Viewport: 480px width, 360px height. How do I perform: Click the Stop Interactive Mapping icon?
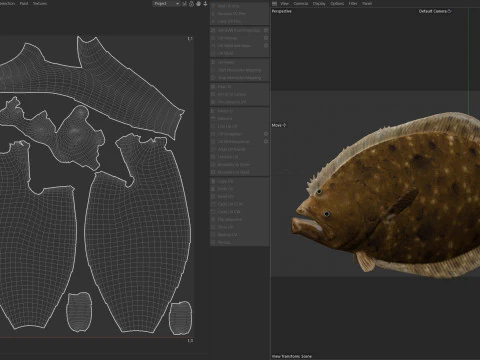click(x=213, y=78)
